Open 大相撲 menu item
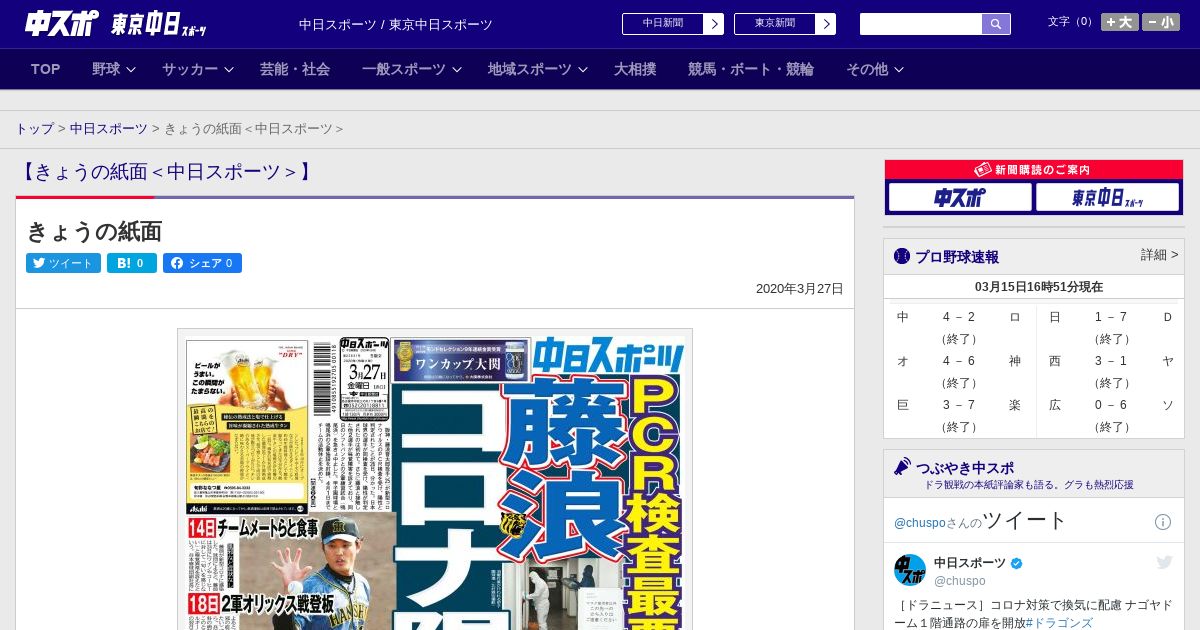 pos(635,69)
